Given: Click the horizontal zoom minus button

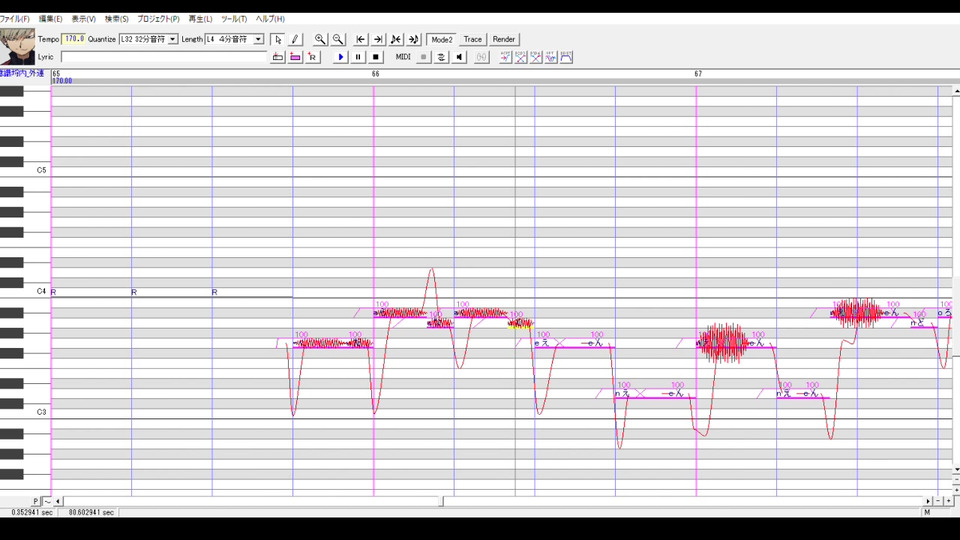Looking at the screenshot, I should click(938, 501).
